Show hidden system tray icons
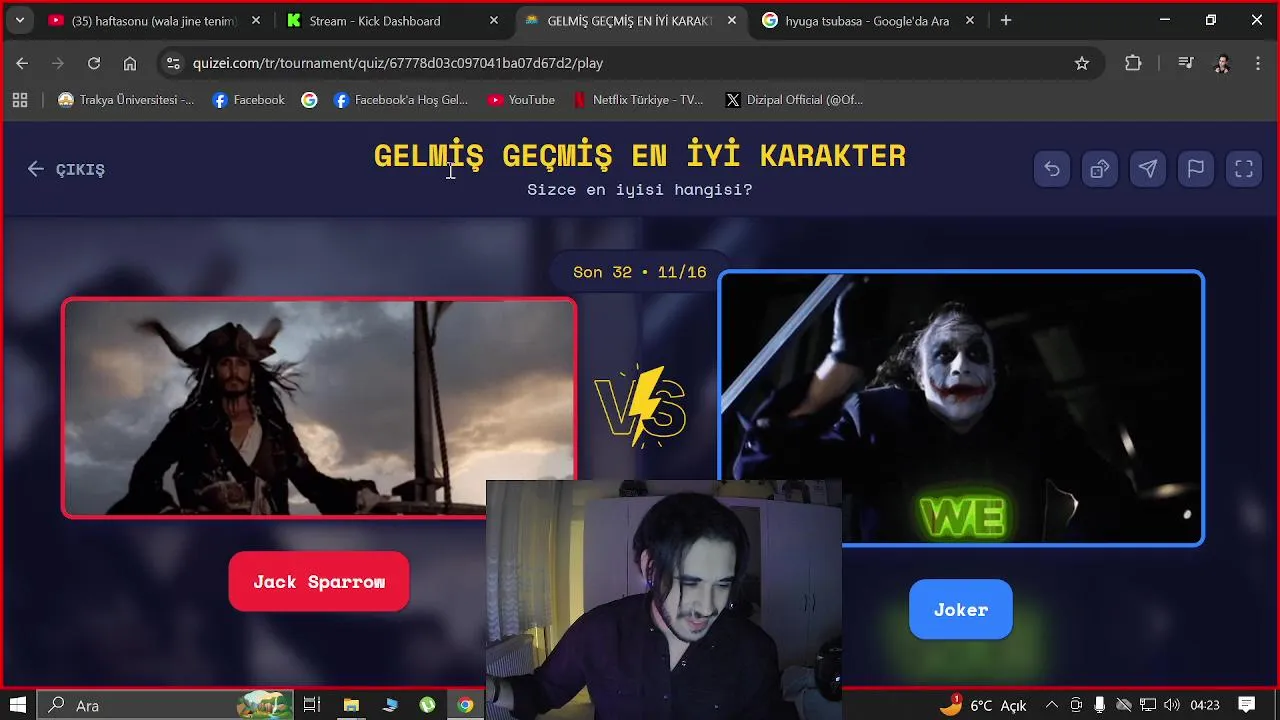 point(1052,705)
